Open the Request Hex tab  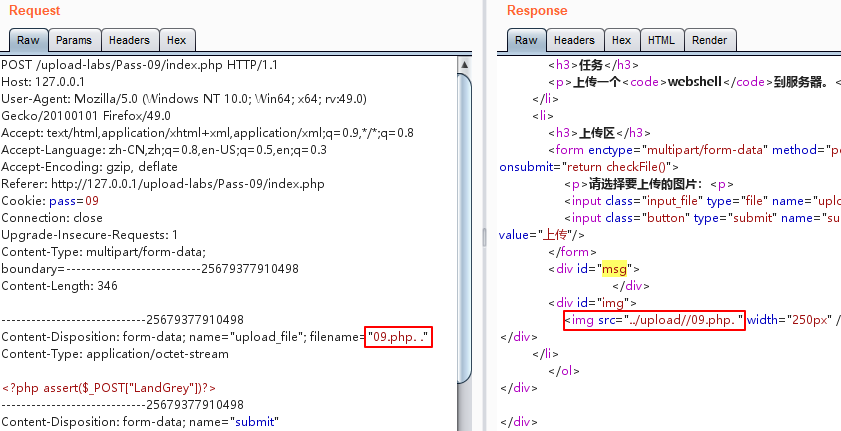click(176, 40)
